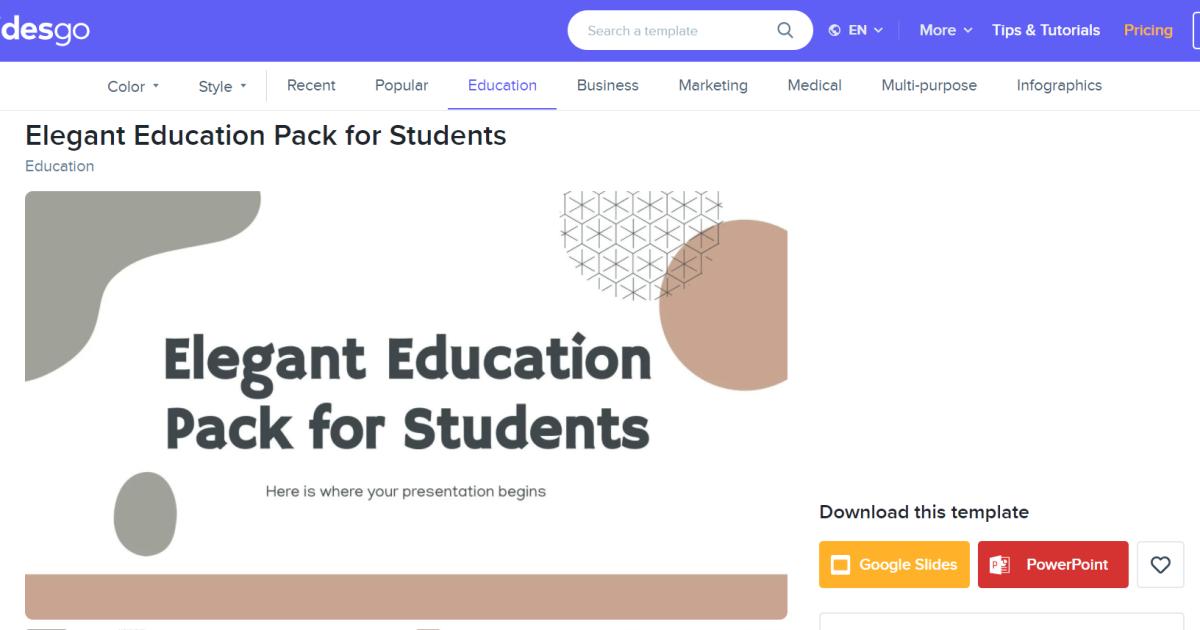Image resolution: width=1200 pixels, height=630 pixels.
Task: Click the globe language icon
Action: [x=835, y=30]
